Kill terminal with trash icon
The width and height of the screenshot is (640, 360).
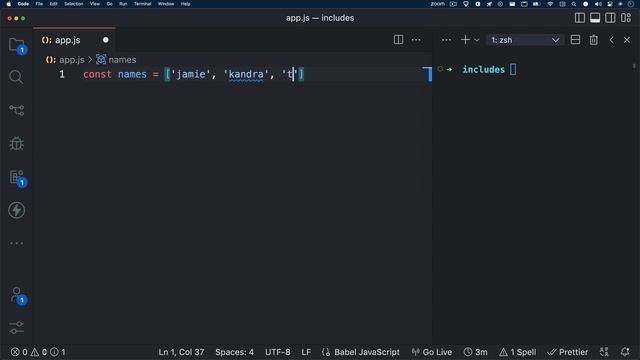pyautogui.click(x=593, y=40)
